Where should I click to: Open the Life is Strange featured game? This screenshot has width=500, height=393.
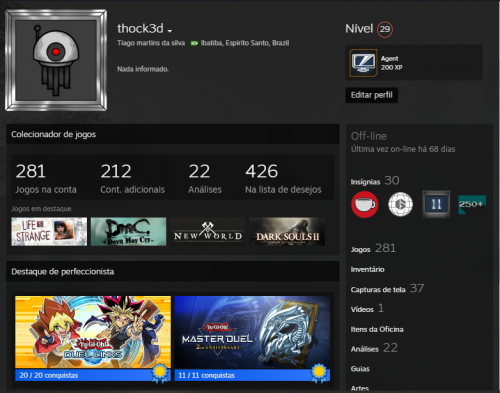(49, 232)
